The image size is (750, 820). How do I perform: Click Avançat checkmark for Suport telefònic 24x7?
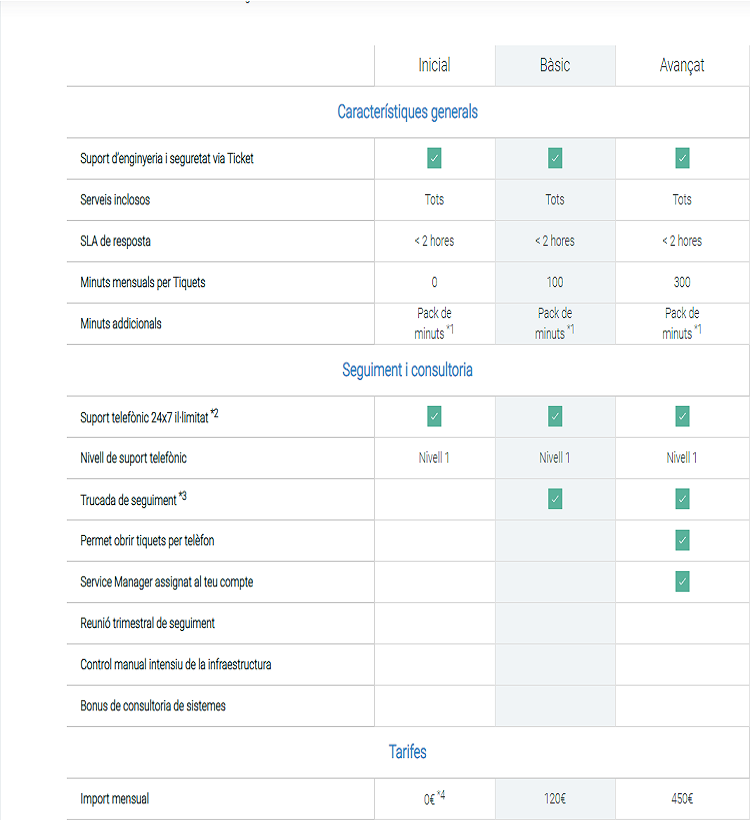682,416
